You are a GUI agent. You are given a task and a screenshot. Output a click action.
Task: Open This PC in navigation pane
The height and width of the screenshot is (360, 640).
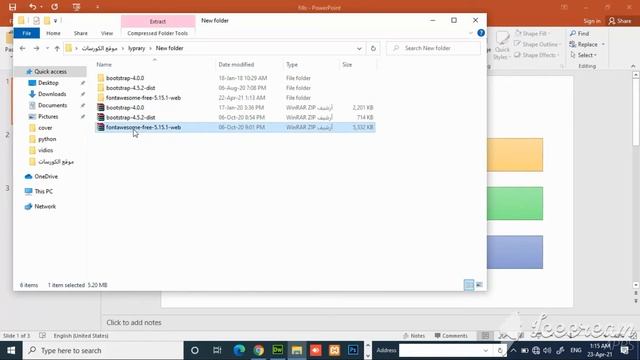pos(43,191)
